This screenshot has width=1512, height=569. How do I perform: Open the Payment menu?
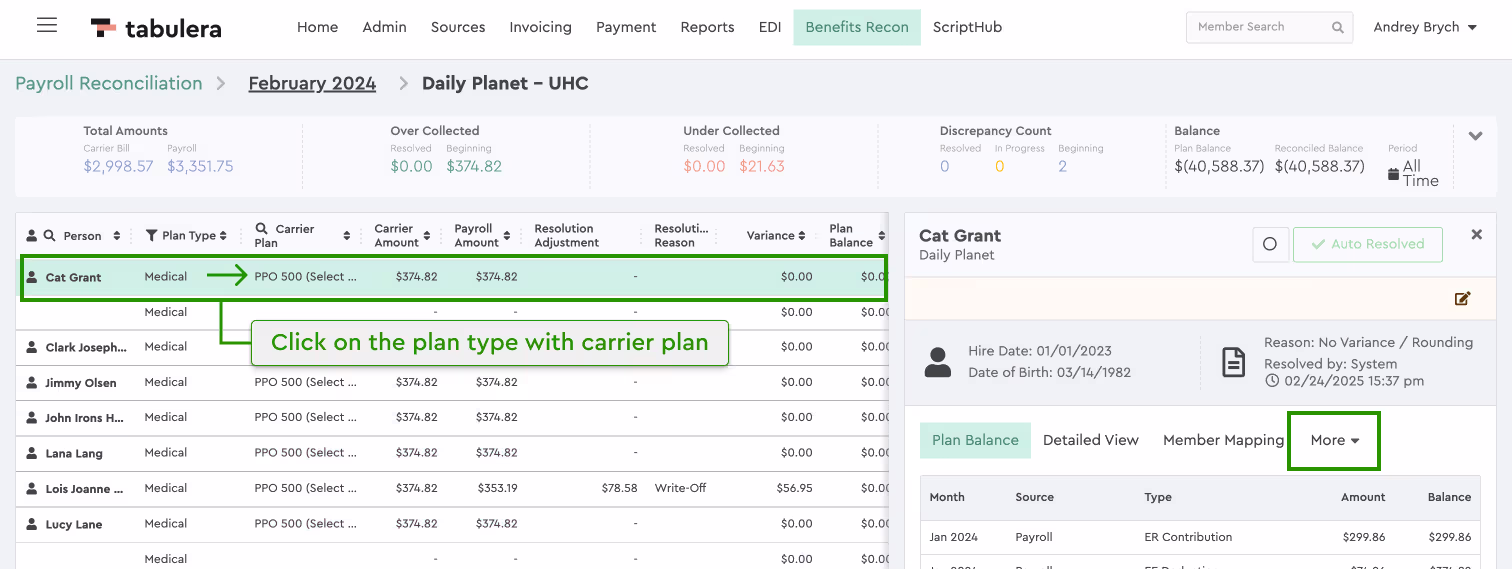click(x=626, y=27)
